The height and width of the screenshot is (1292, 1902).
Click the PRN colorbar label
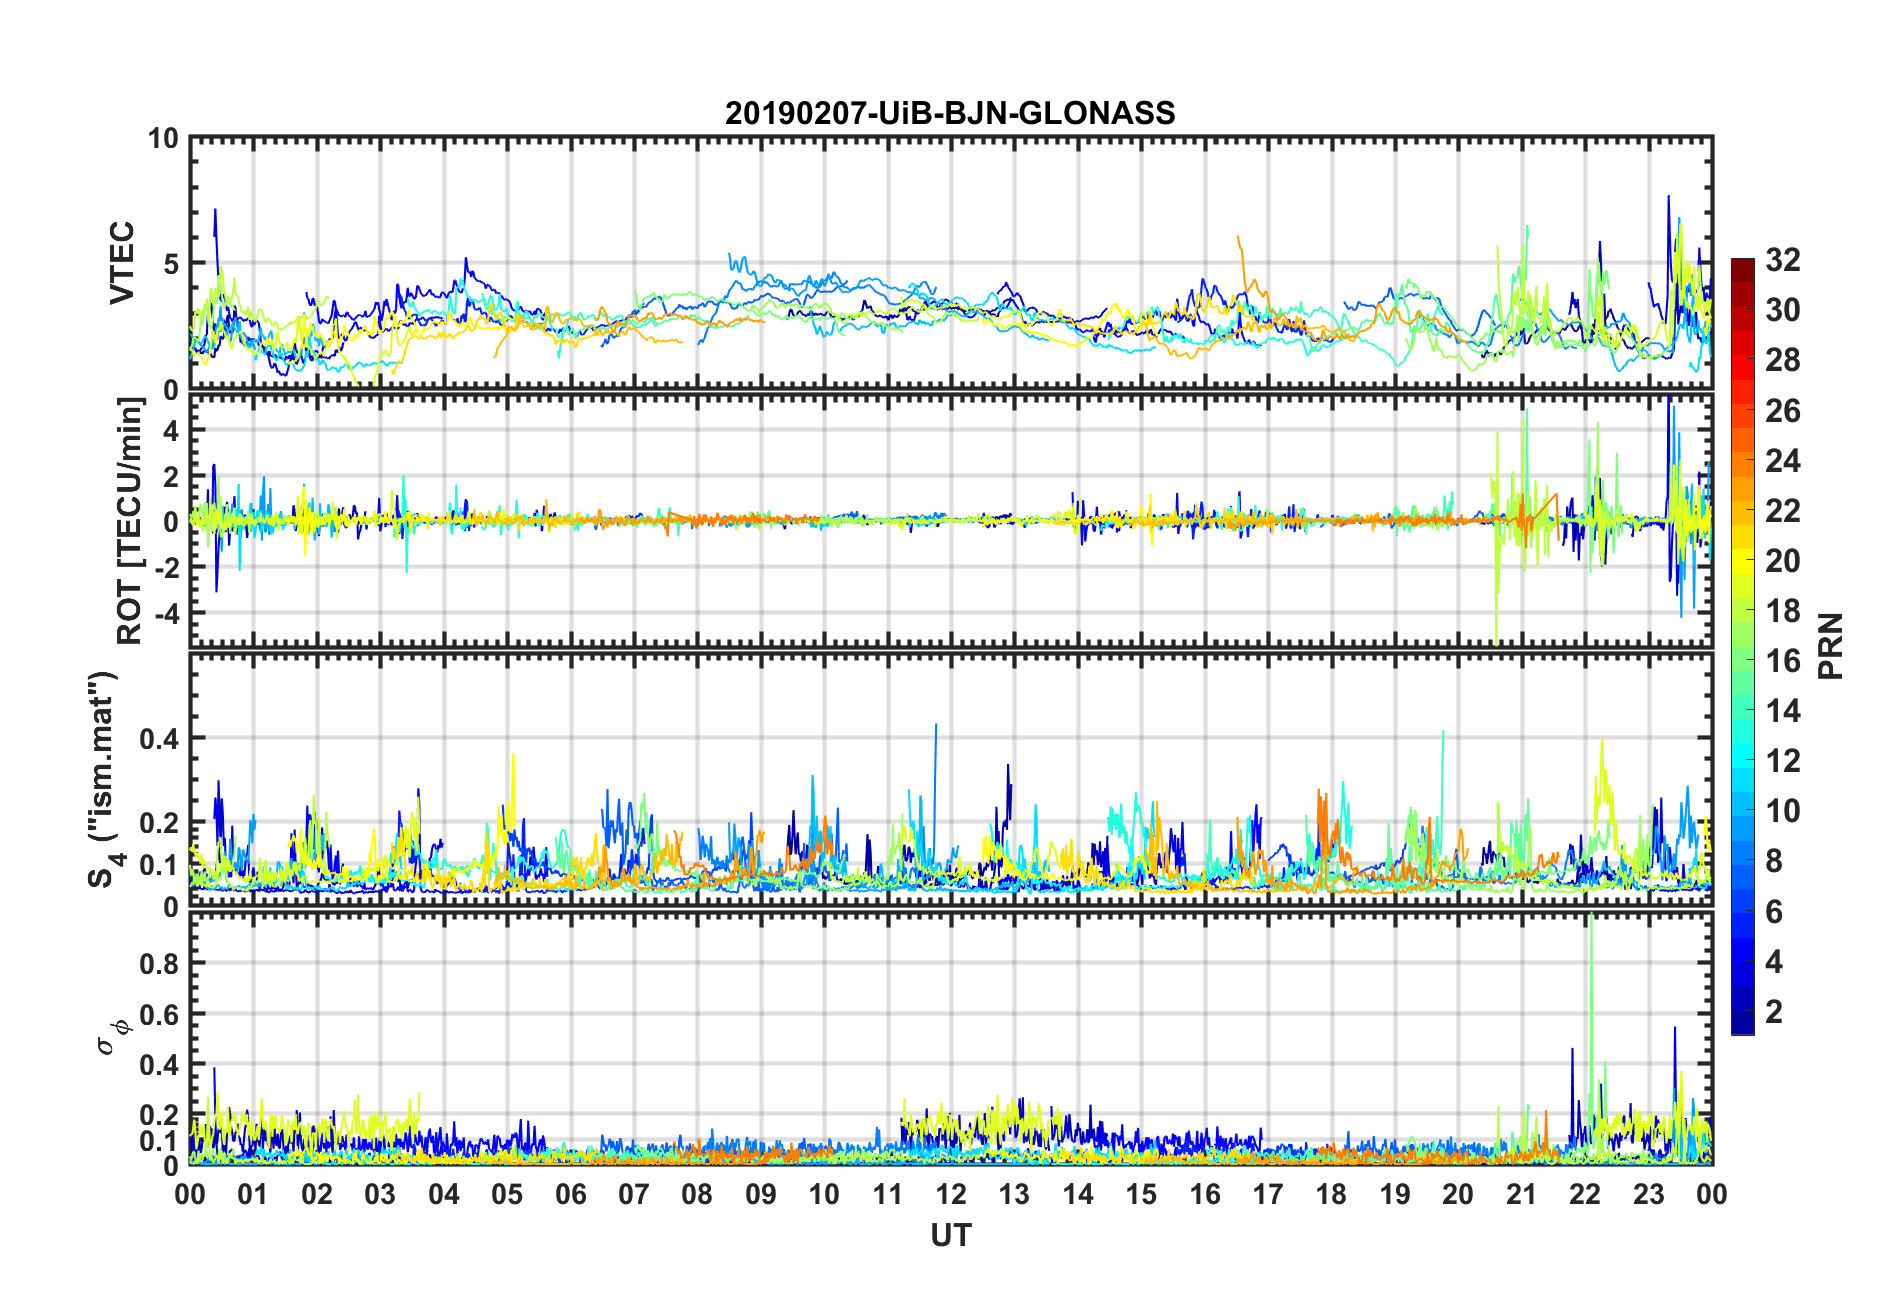coord(1830,646)
